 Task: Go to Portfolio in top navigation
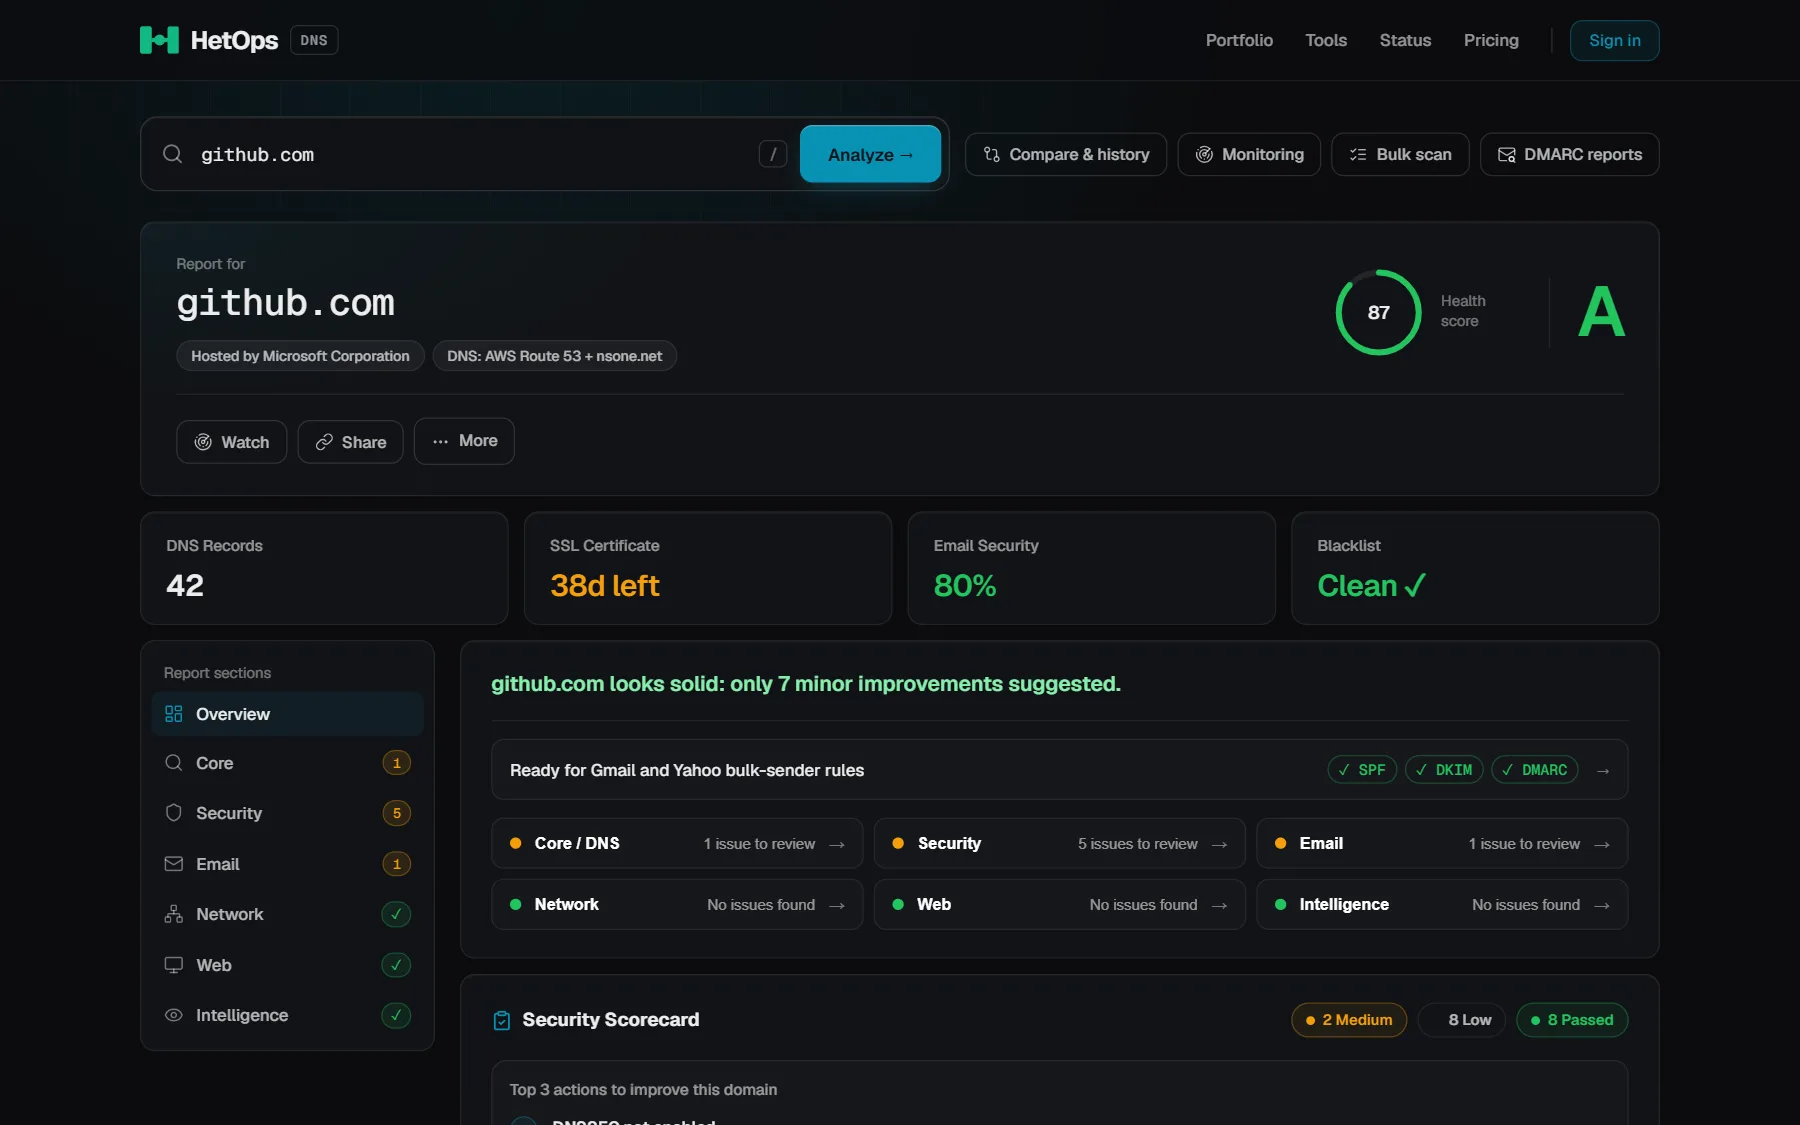pyautogui.click(x=1239, y=40)
